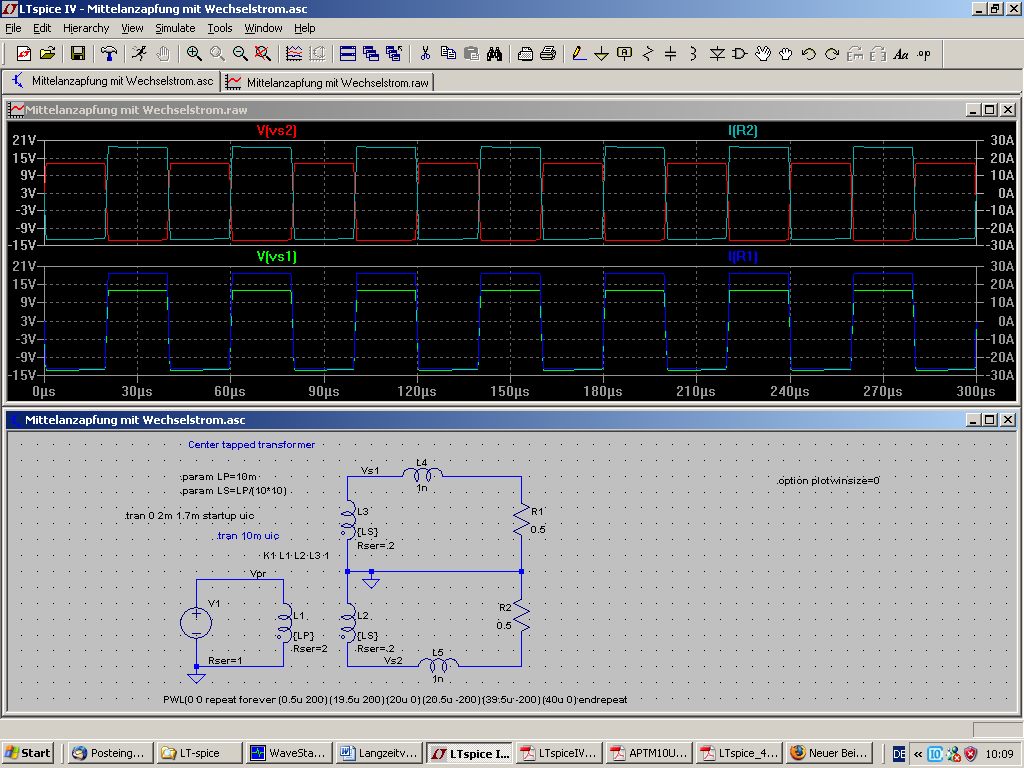Open the File menu
1024x768 pixels.
pos(13,28)
